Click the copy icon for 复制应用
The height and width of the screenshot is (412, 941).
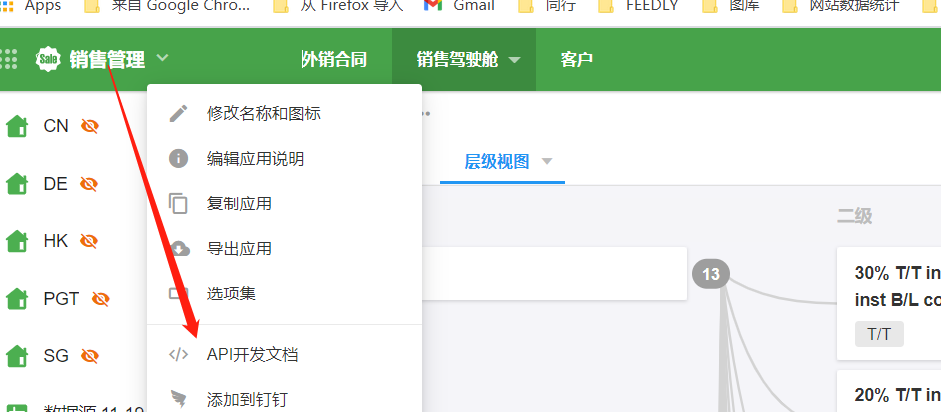point(179,204)
